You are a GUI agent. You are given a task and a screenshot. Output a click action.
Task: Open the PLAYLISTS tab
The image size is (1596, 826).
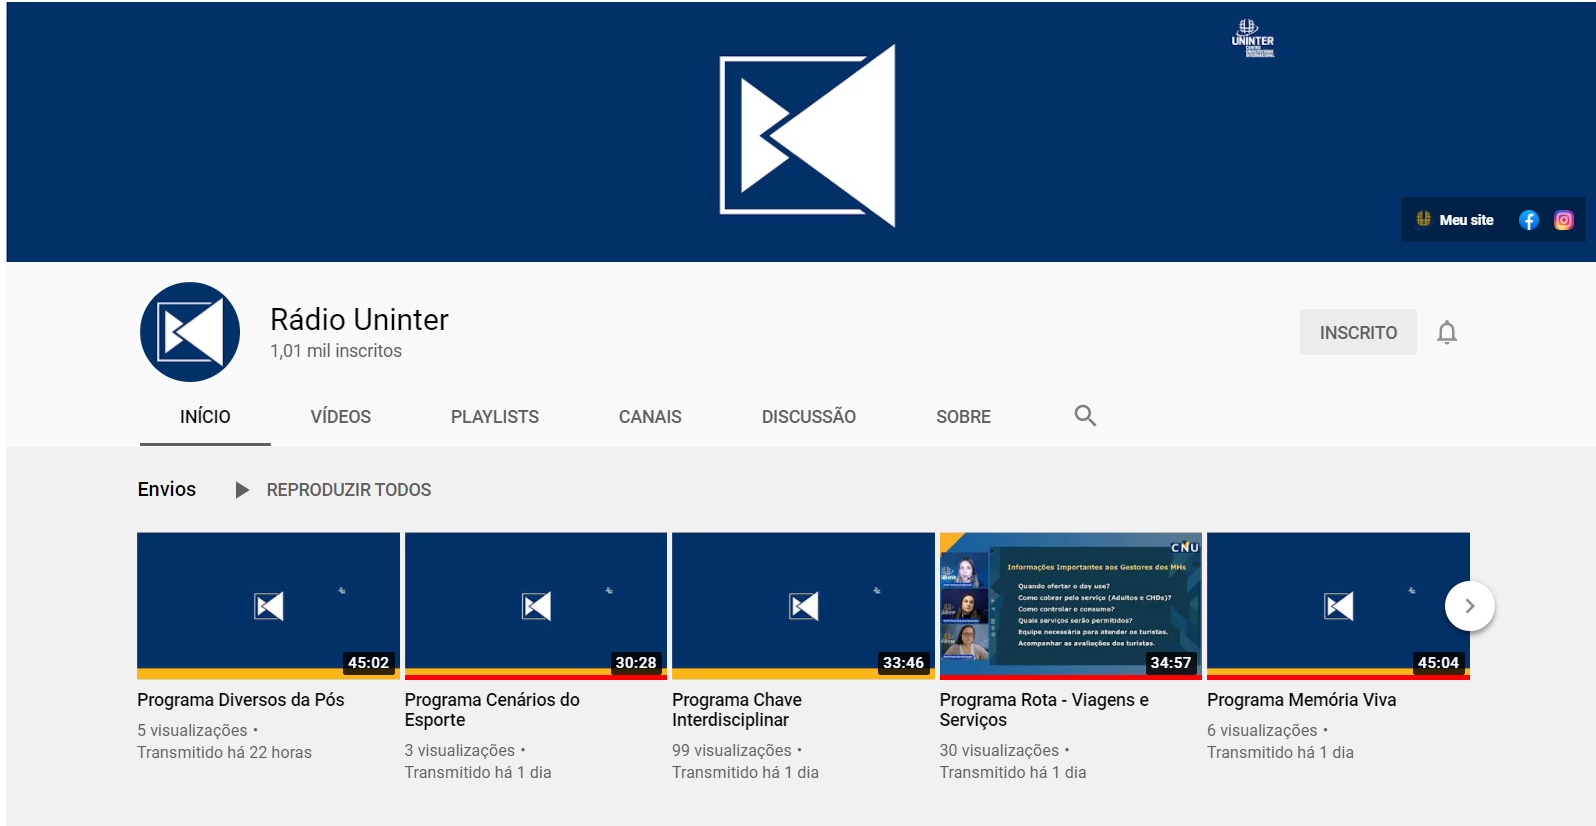(x=494, y=417)
